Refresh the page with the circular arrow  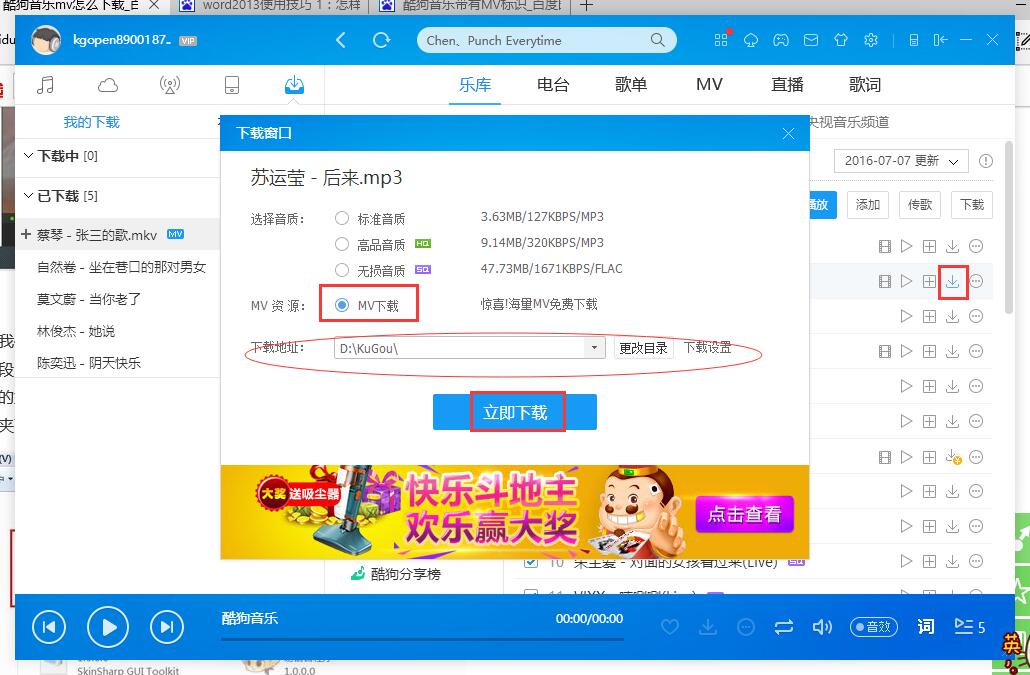tap(381, 40)
